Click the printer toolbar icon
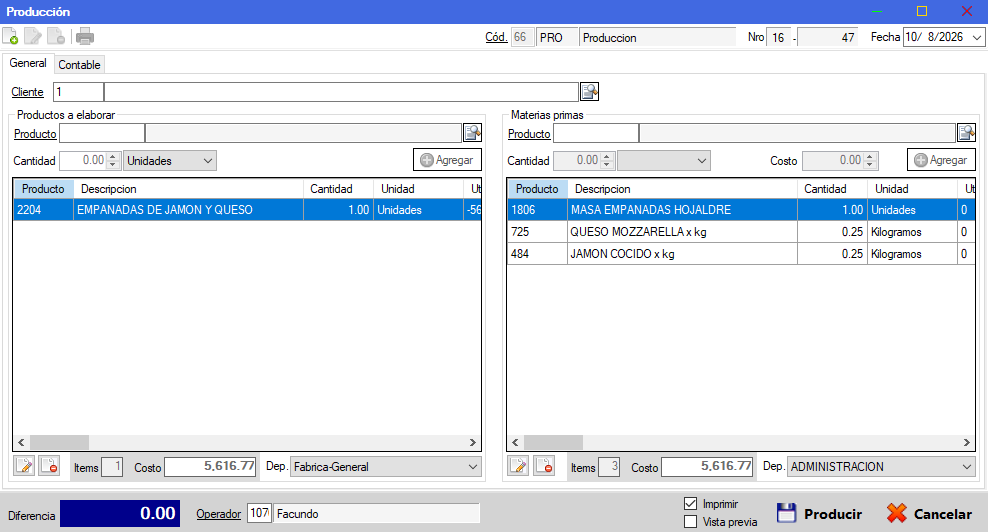 coord(85,37)
